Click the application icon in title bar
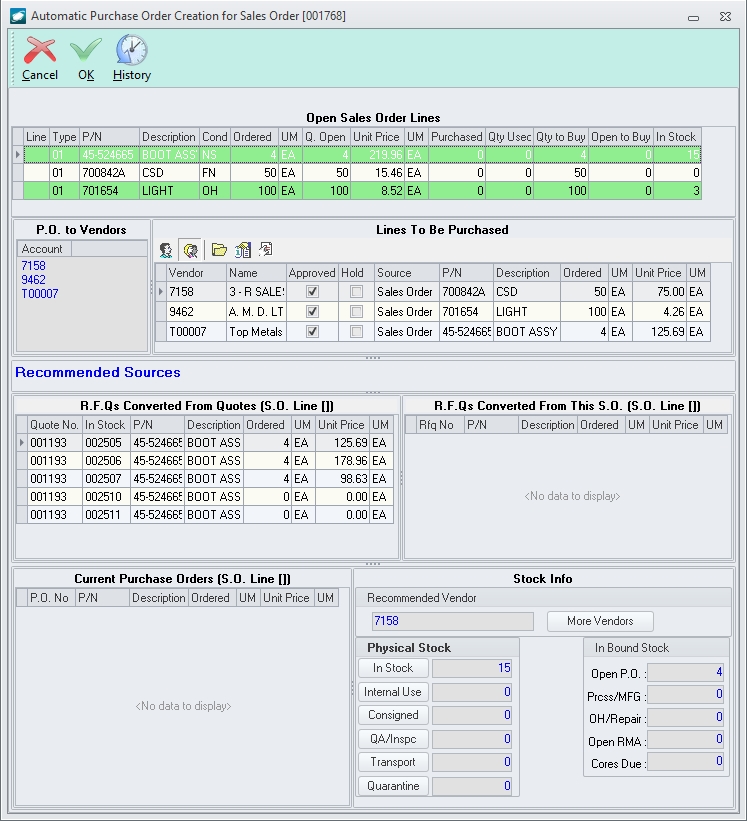The image size is (747, 821). (18, 16)
